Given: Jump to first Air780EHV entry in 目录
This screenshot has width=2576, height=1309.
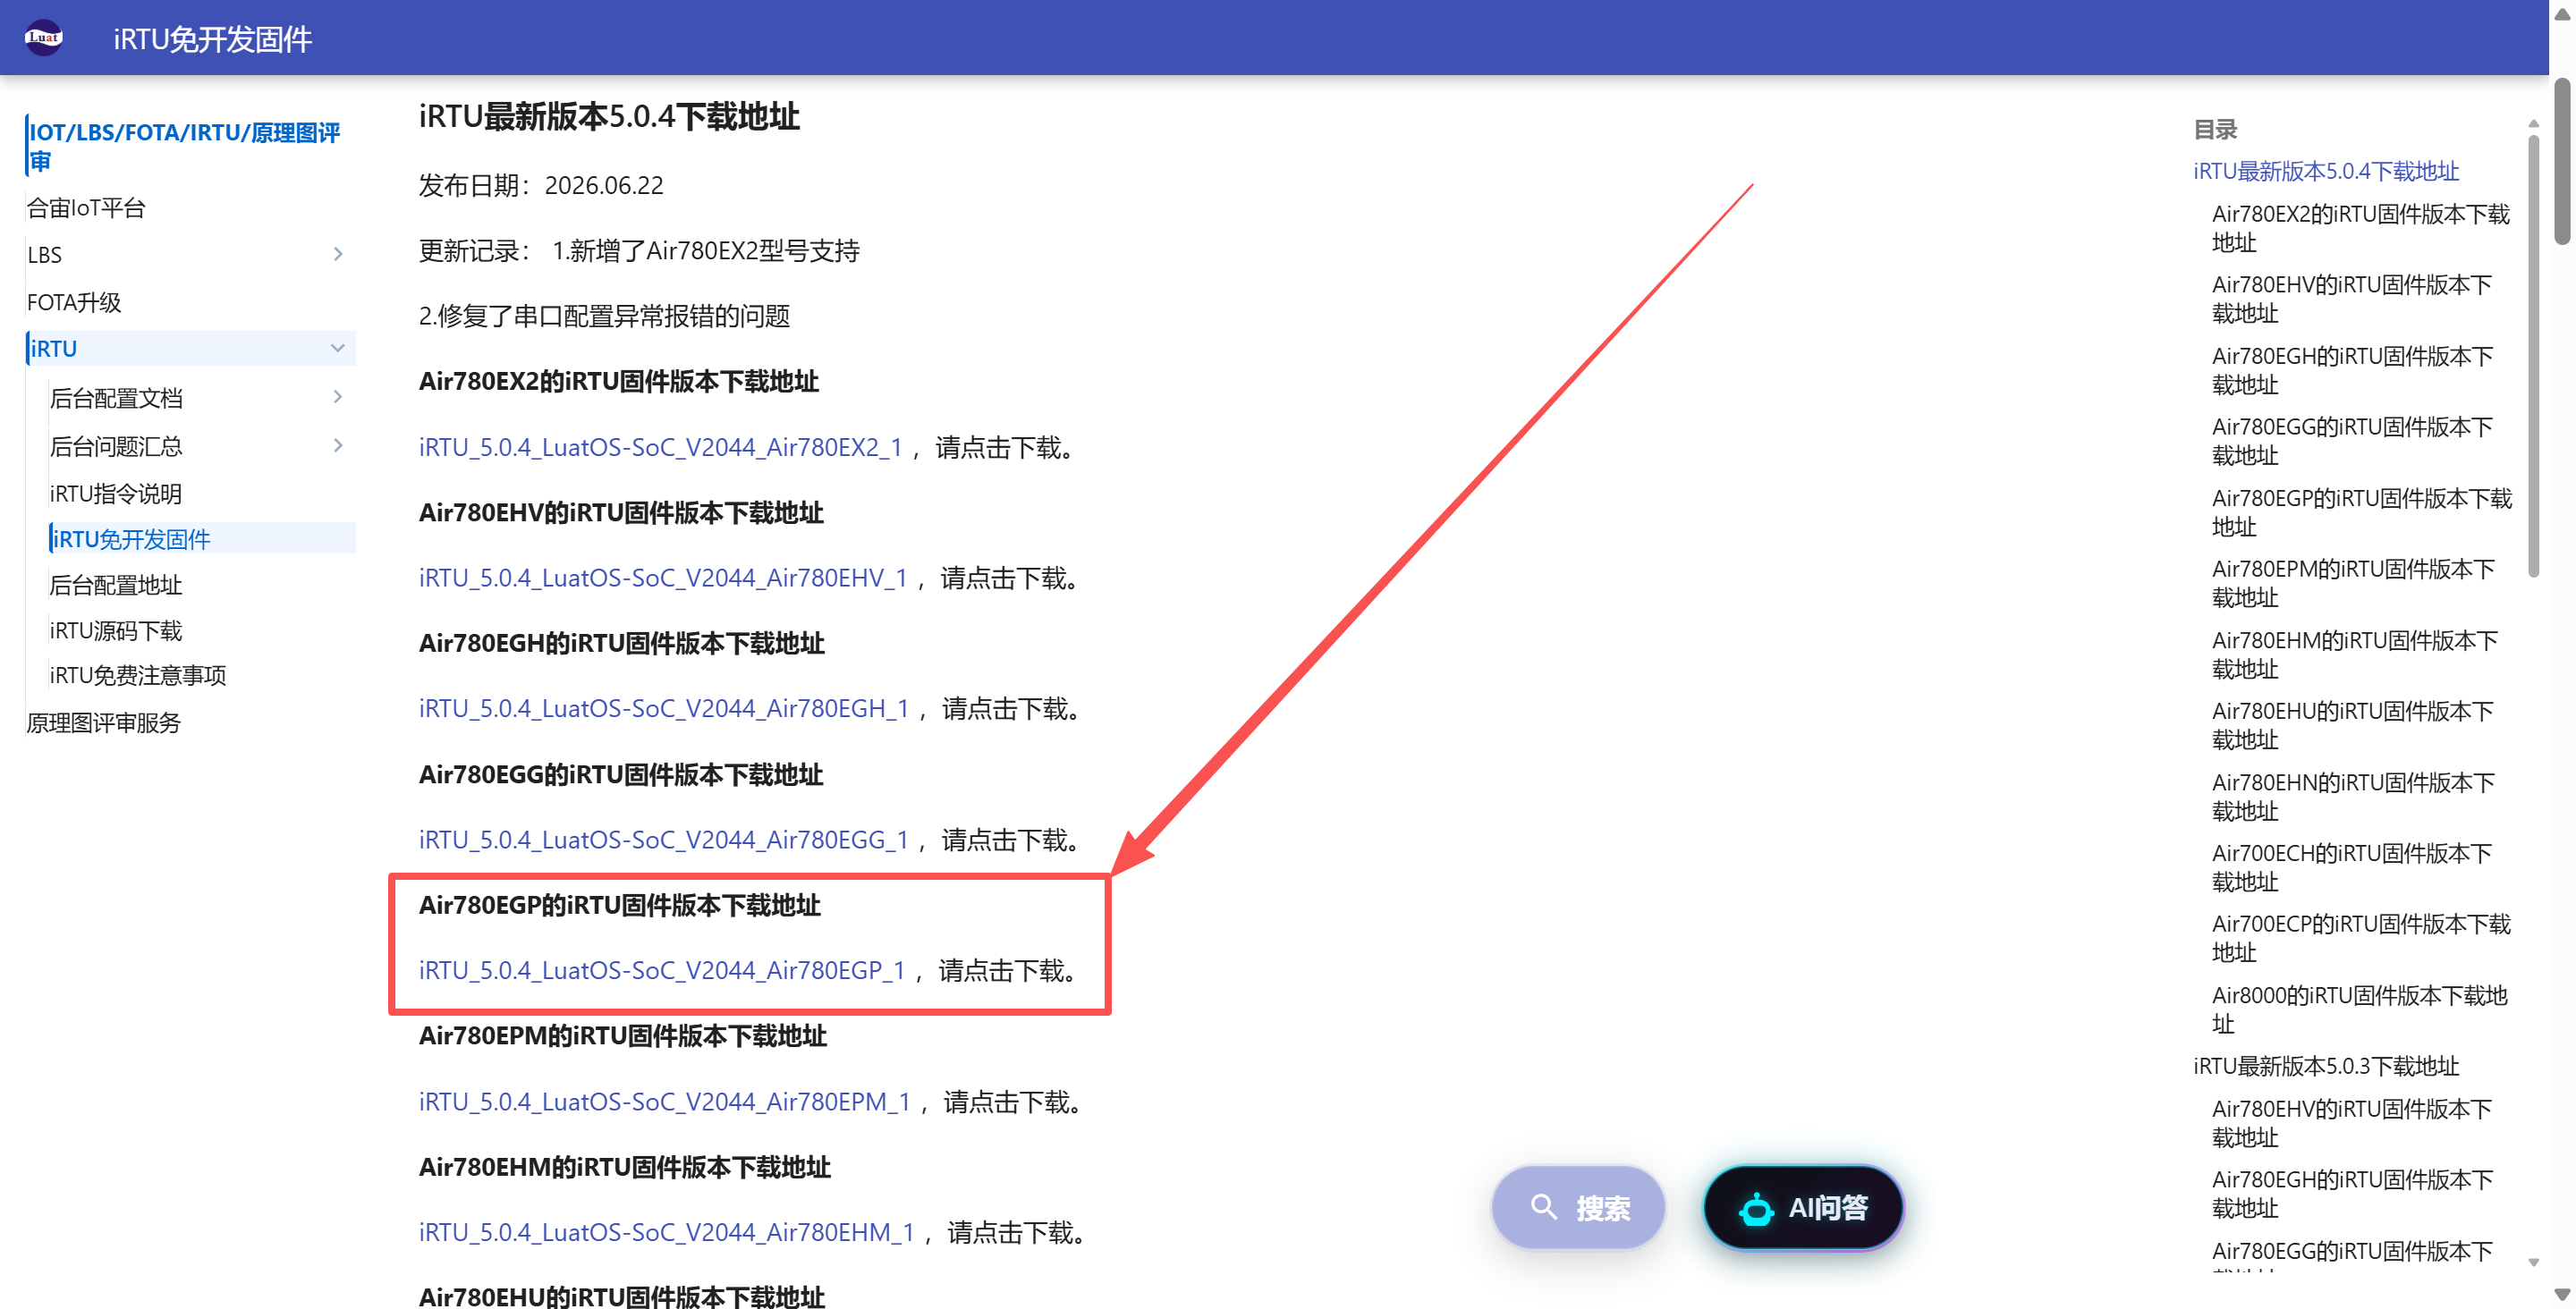Looking at the screenshot, I should [2352, 299].
